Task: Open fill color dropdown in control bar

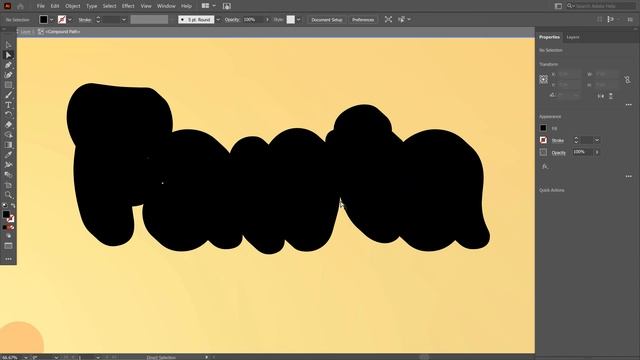Action: coord(51,20)
